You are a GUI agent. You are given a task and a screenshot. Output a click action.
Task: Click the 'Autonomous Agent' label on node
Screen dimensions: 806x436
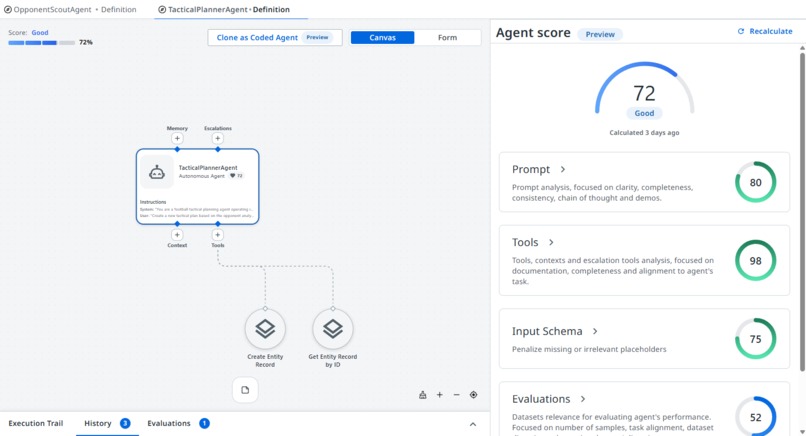pyautogui.click(x=202, y=176)
